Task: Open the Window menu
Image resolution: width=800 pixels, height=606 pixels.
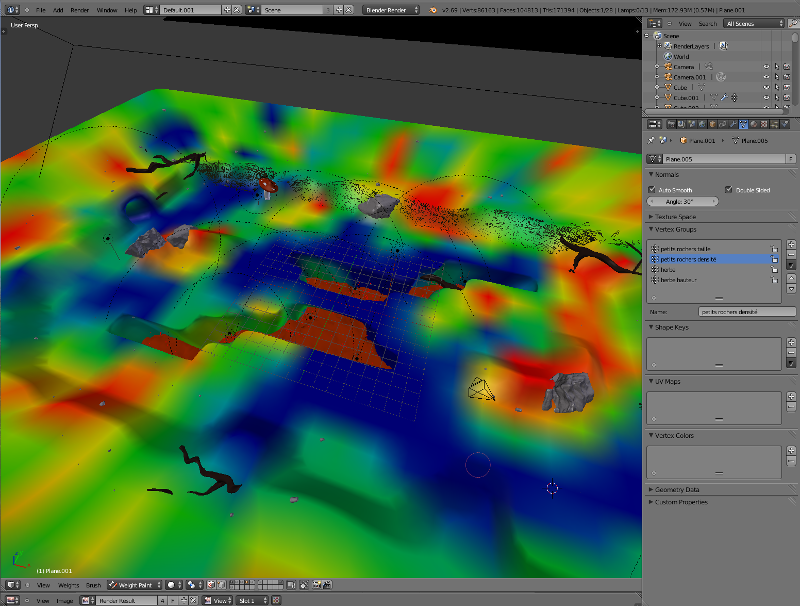Action: (107, 10)
